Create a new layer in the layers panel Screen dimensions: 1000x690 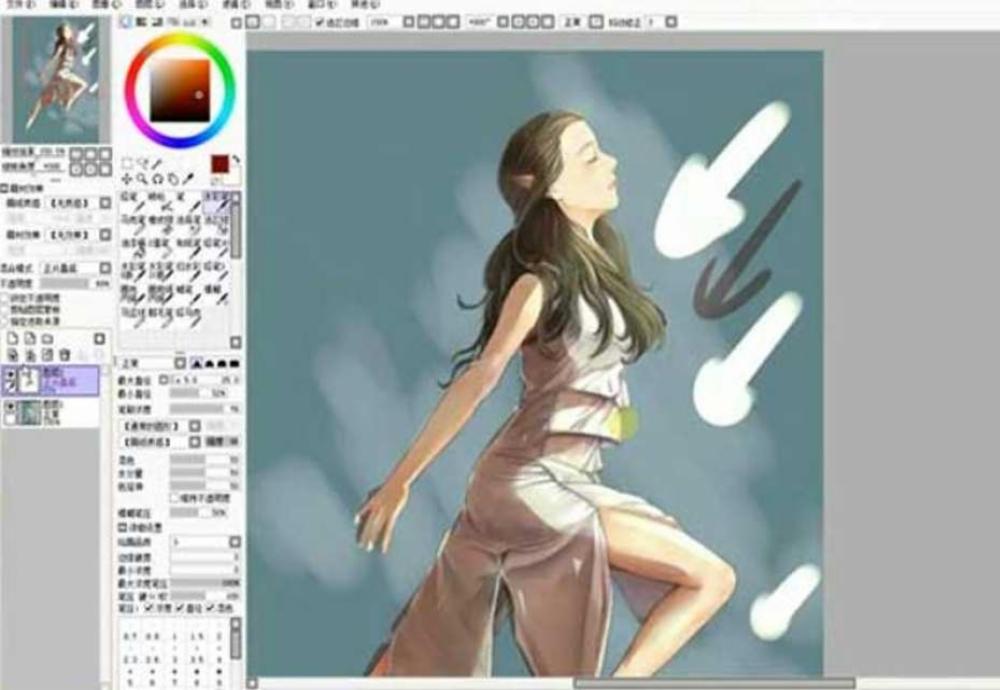click(11, 339)
